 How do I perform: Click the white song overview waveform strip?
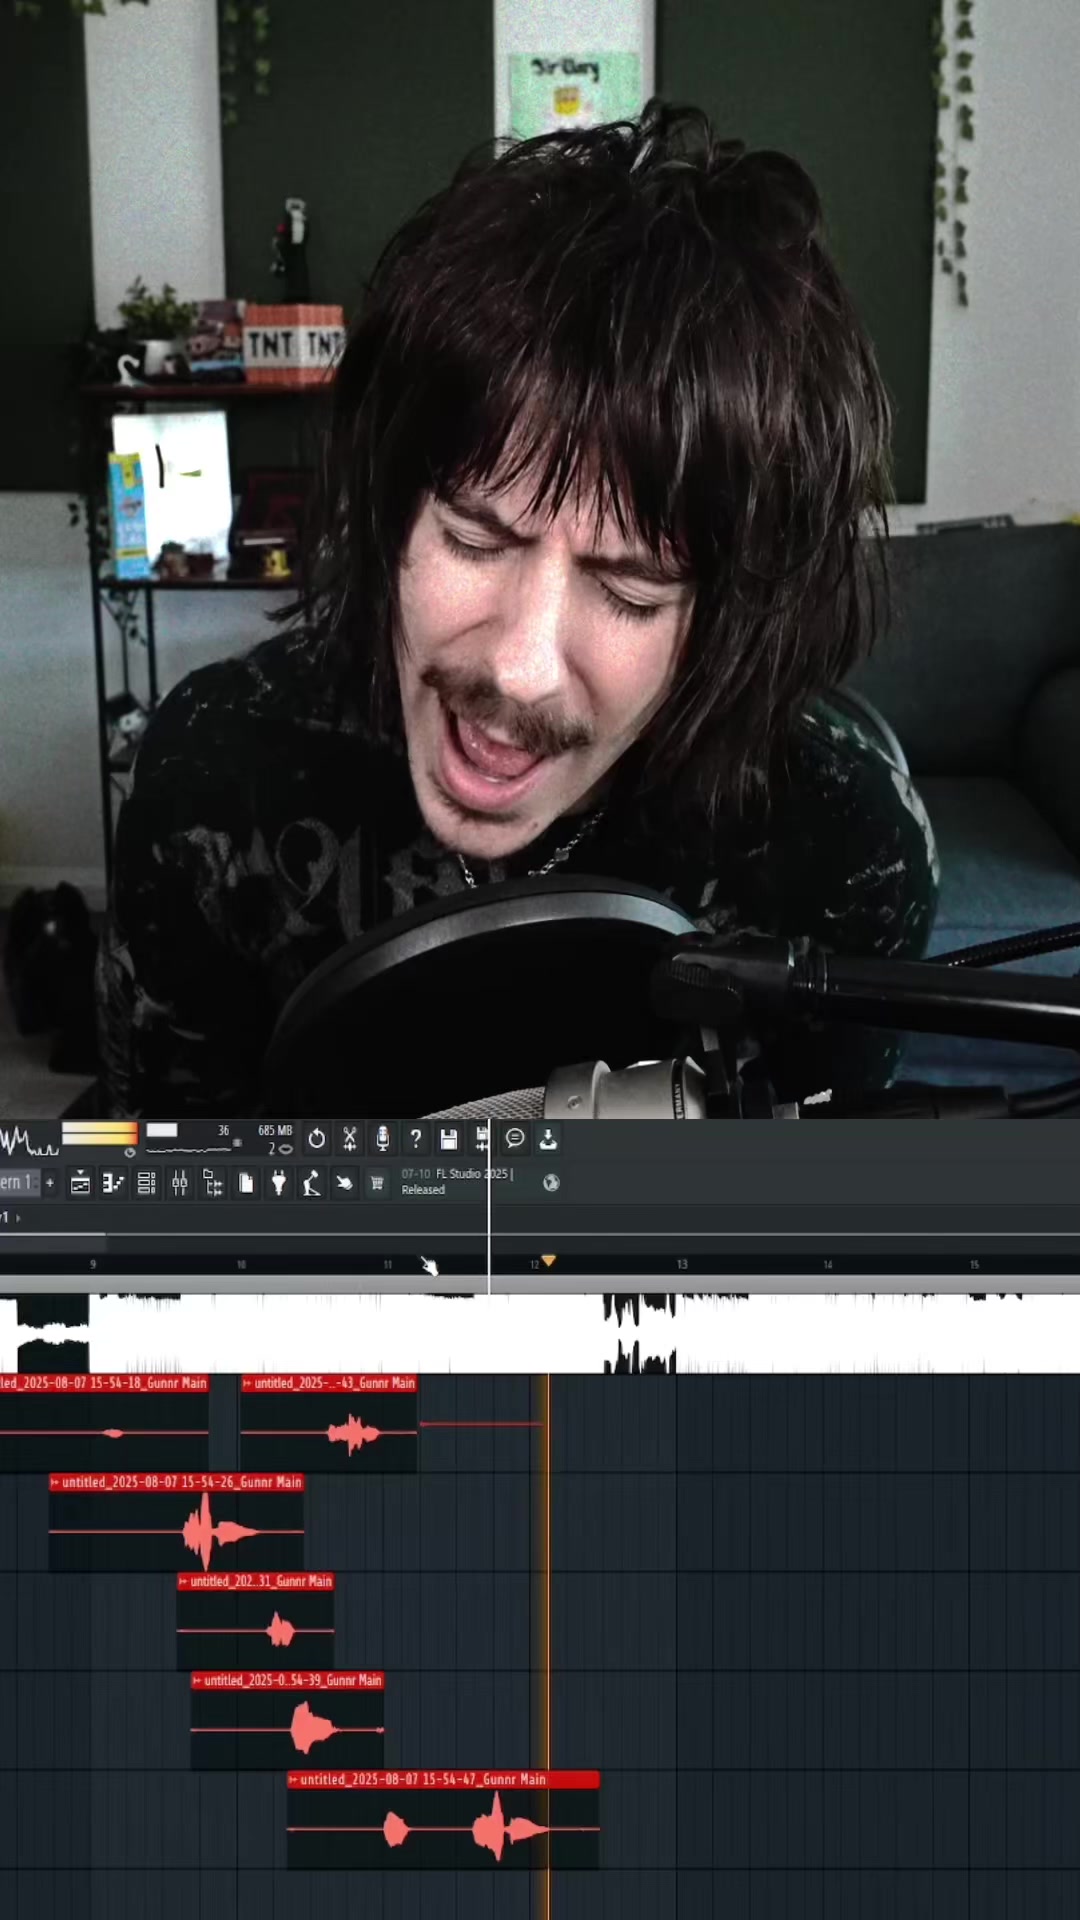[x=540, y=1333]
